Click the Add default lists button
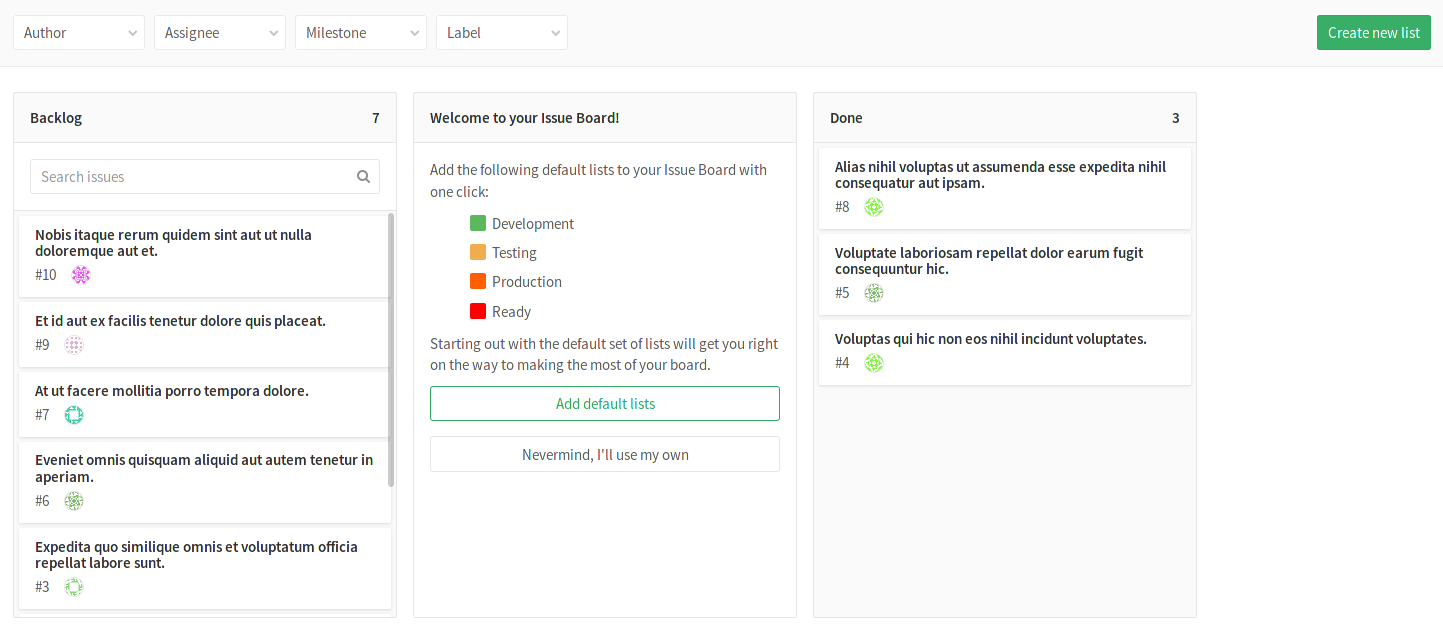Image resolution: width=1443 pixels, height=629 pixels. click(x=605, y=404)
